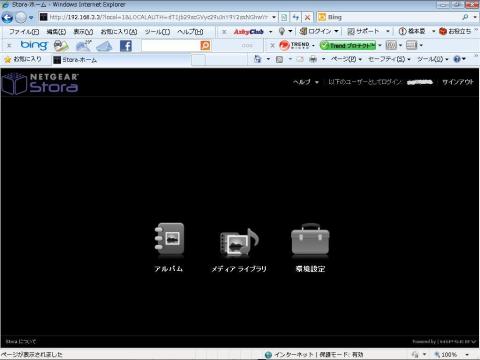Open the 編集(E) menu
Viewport: 480px width, 360px height.
(x=56, y=32)
